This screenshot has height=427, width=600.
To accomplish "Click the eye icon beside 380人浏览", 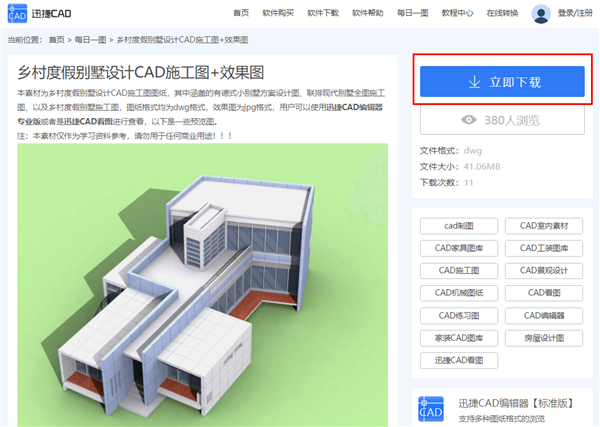I will click(x=469, y=120).
